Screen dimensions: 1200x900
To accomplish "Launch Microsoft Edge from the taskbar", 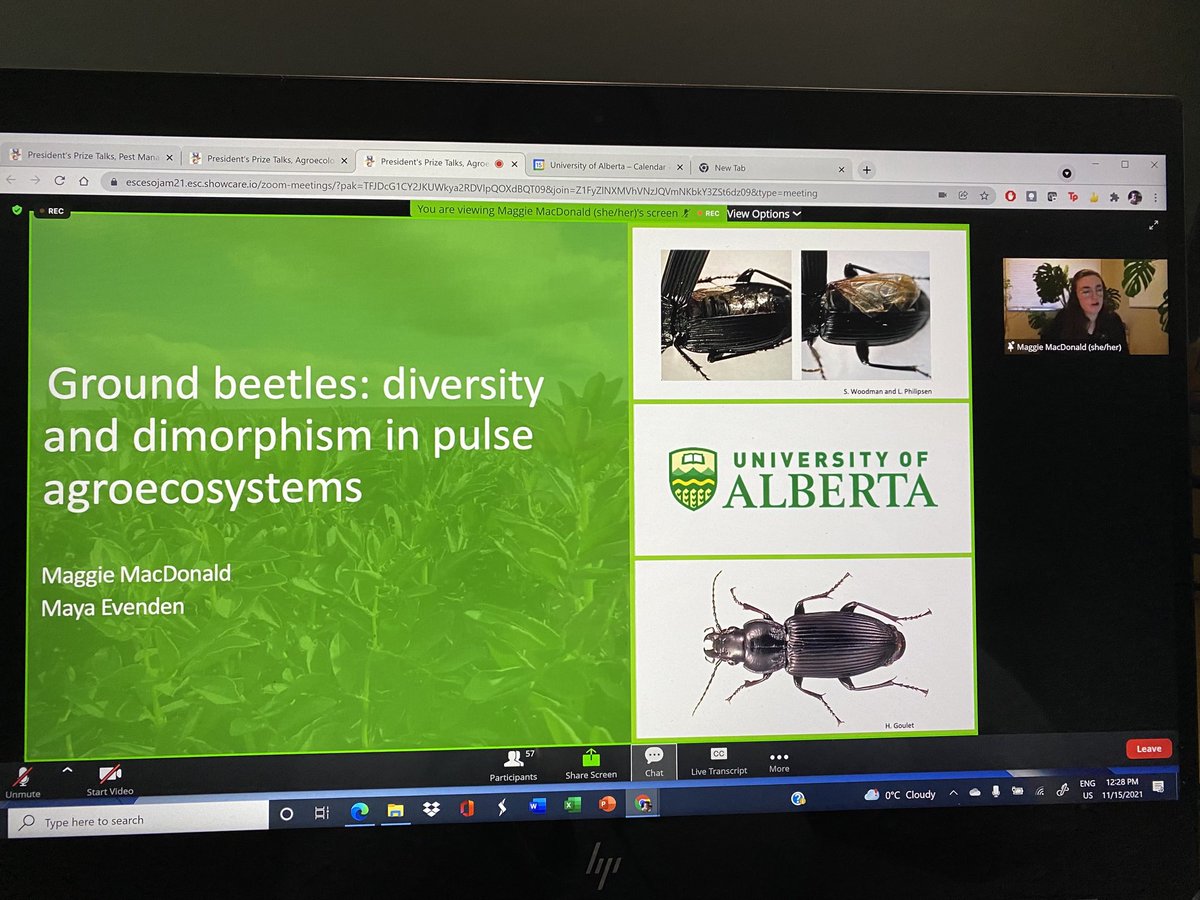I will 358,811.
